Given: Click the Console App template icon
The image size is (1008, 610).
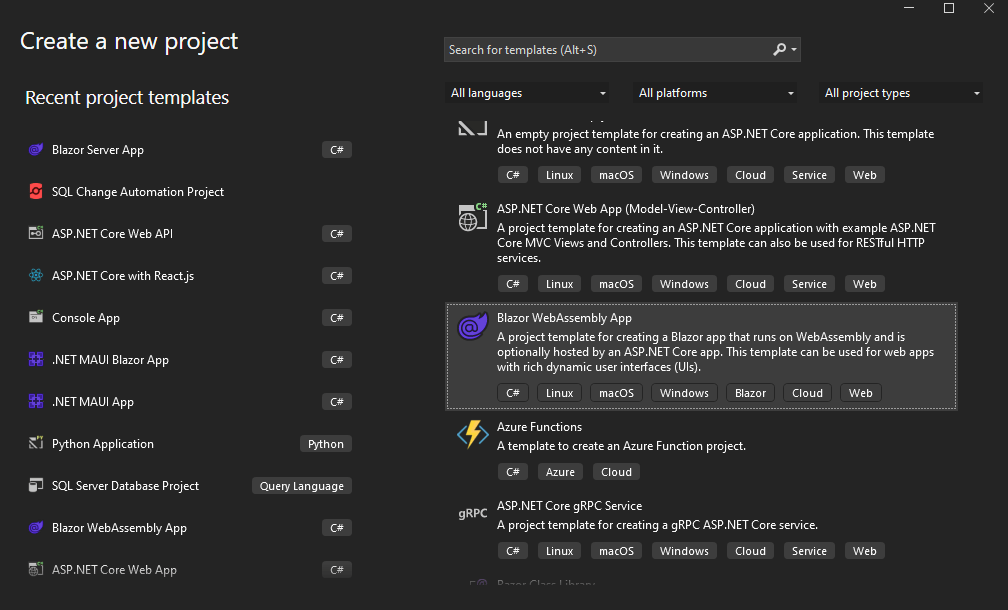Looking at the screenshot, I should (35, 318).
